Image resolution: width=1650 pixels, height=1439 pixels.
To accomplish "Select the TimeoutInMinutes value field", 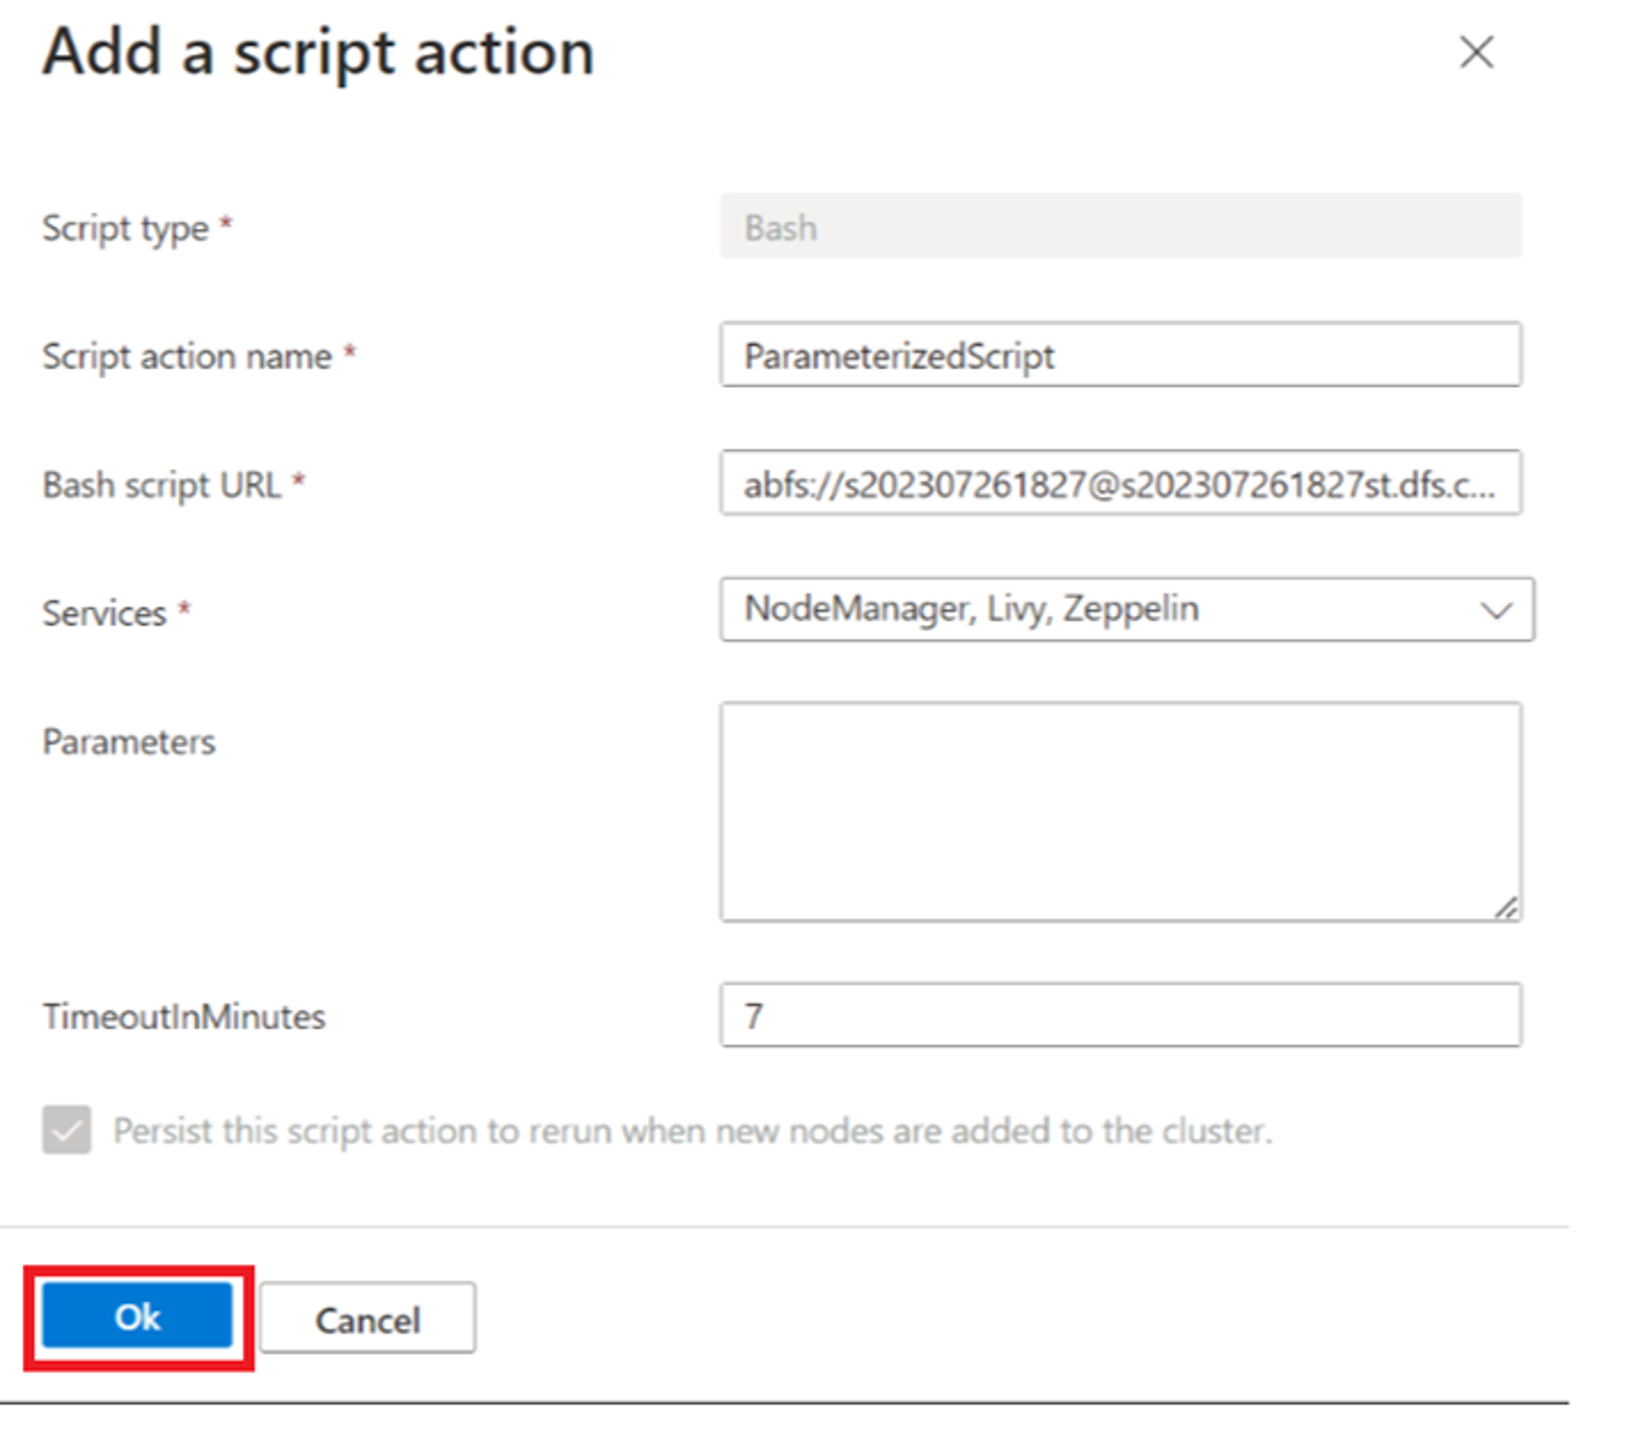I will pos(1120,1016).
